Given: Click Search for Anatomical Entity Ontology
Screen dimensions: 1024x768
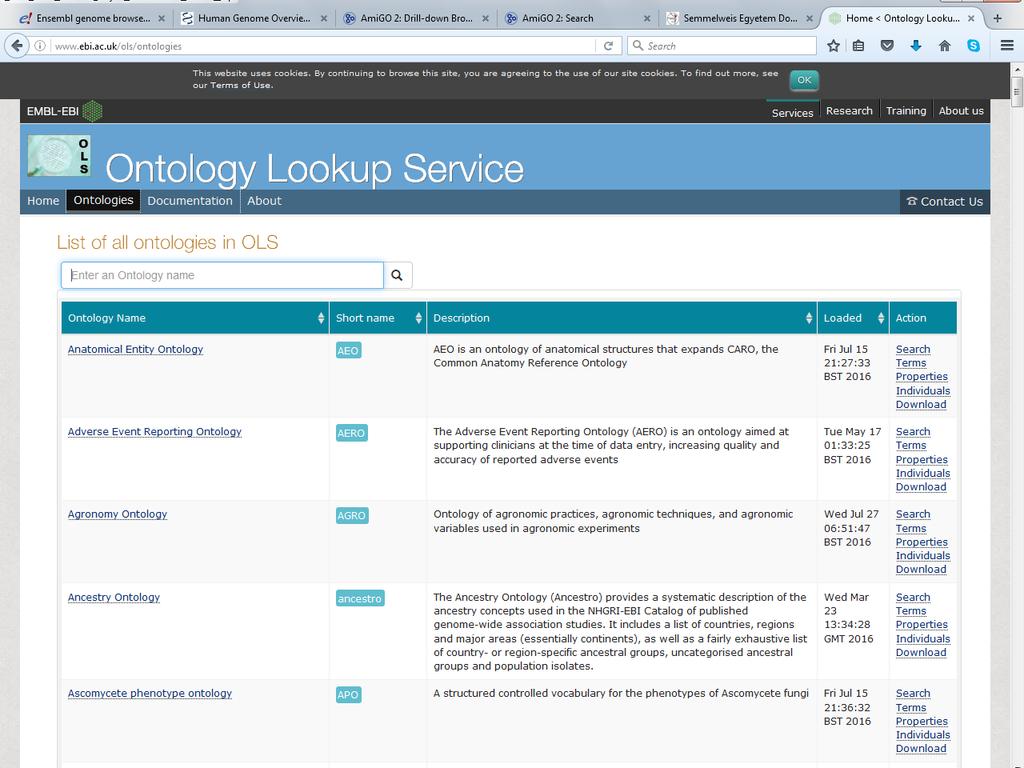Looking at the screenshot, I should pos(913,349).
